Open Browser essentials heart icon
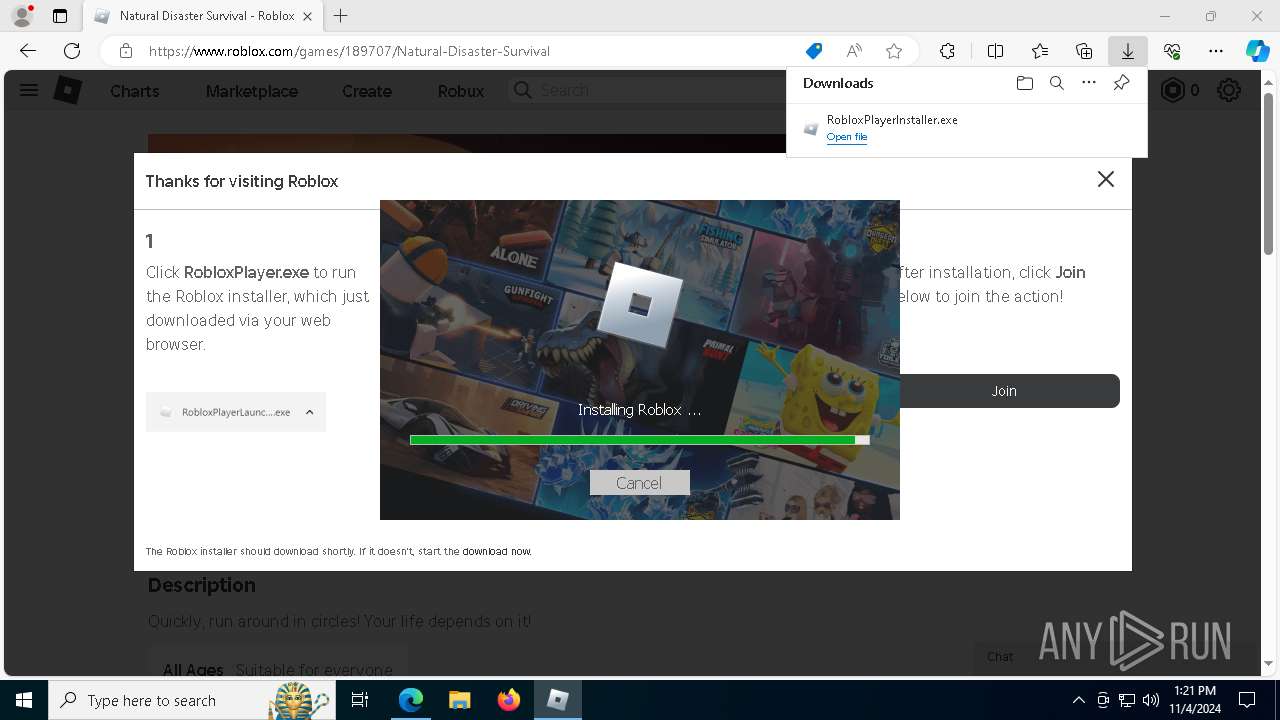 [x=1172, y=51]
